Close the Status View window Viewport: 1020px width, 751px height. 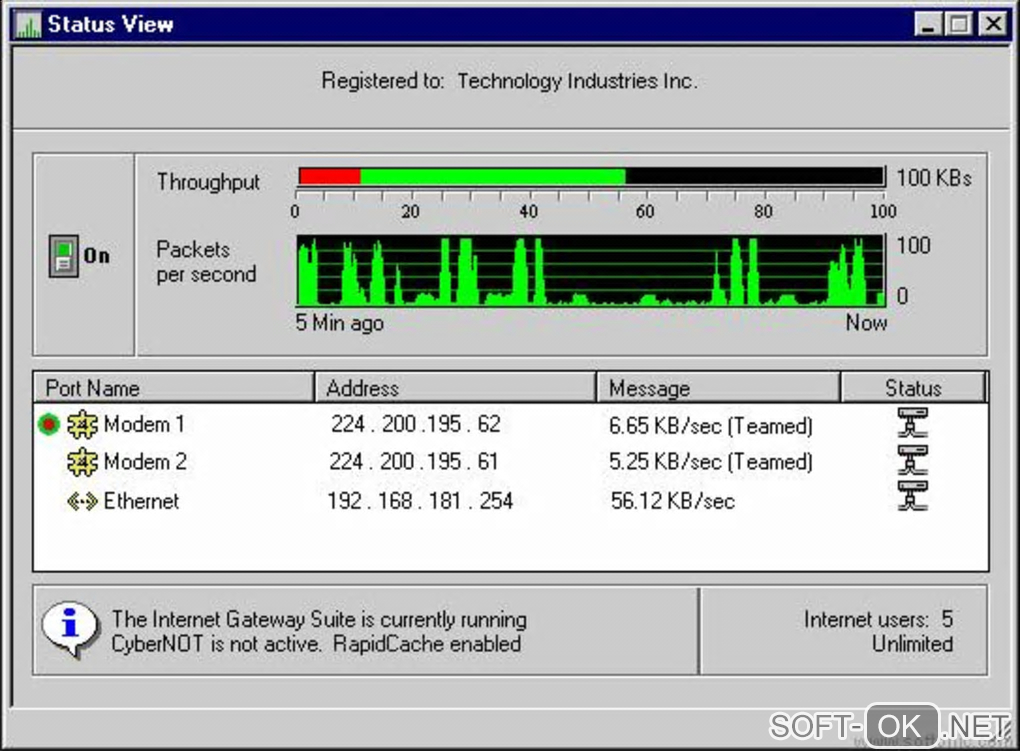[993, 25]
